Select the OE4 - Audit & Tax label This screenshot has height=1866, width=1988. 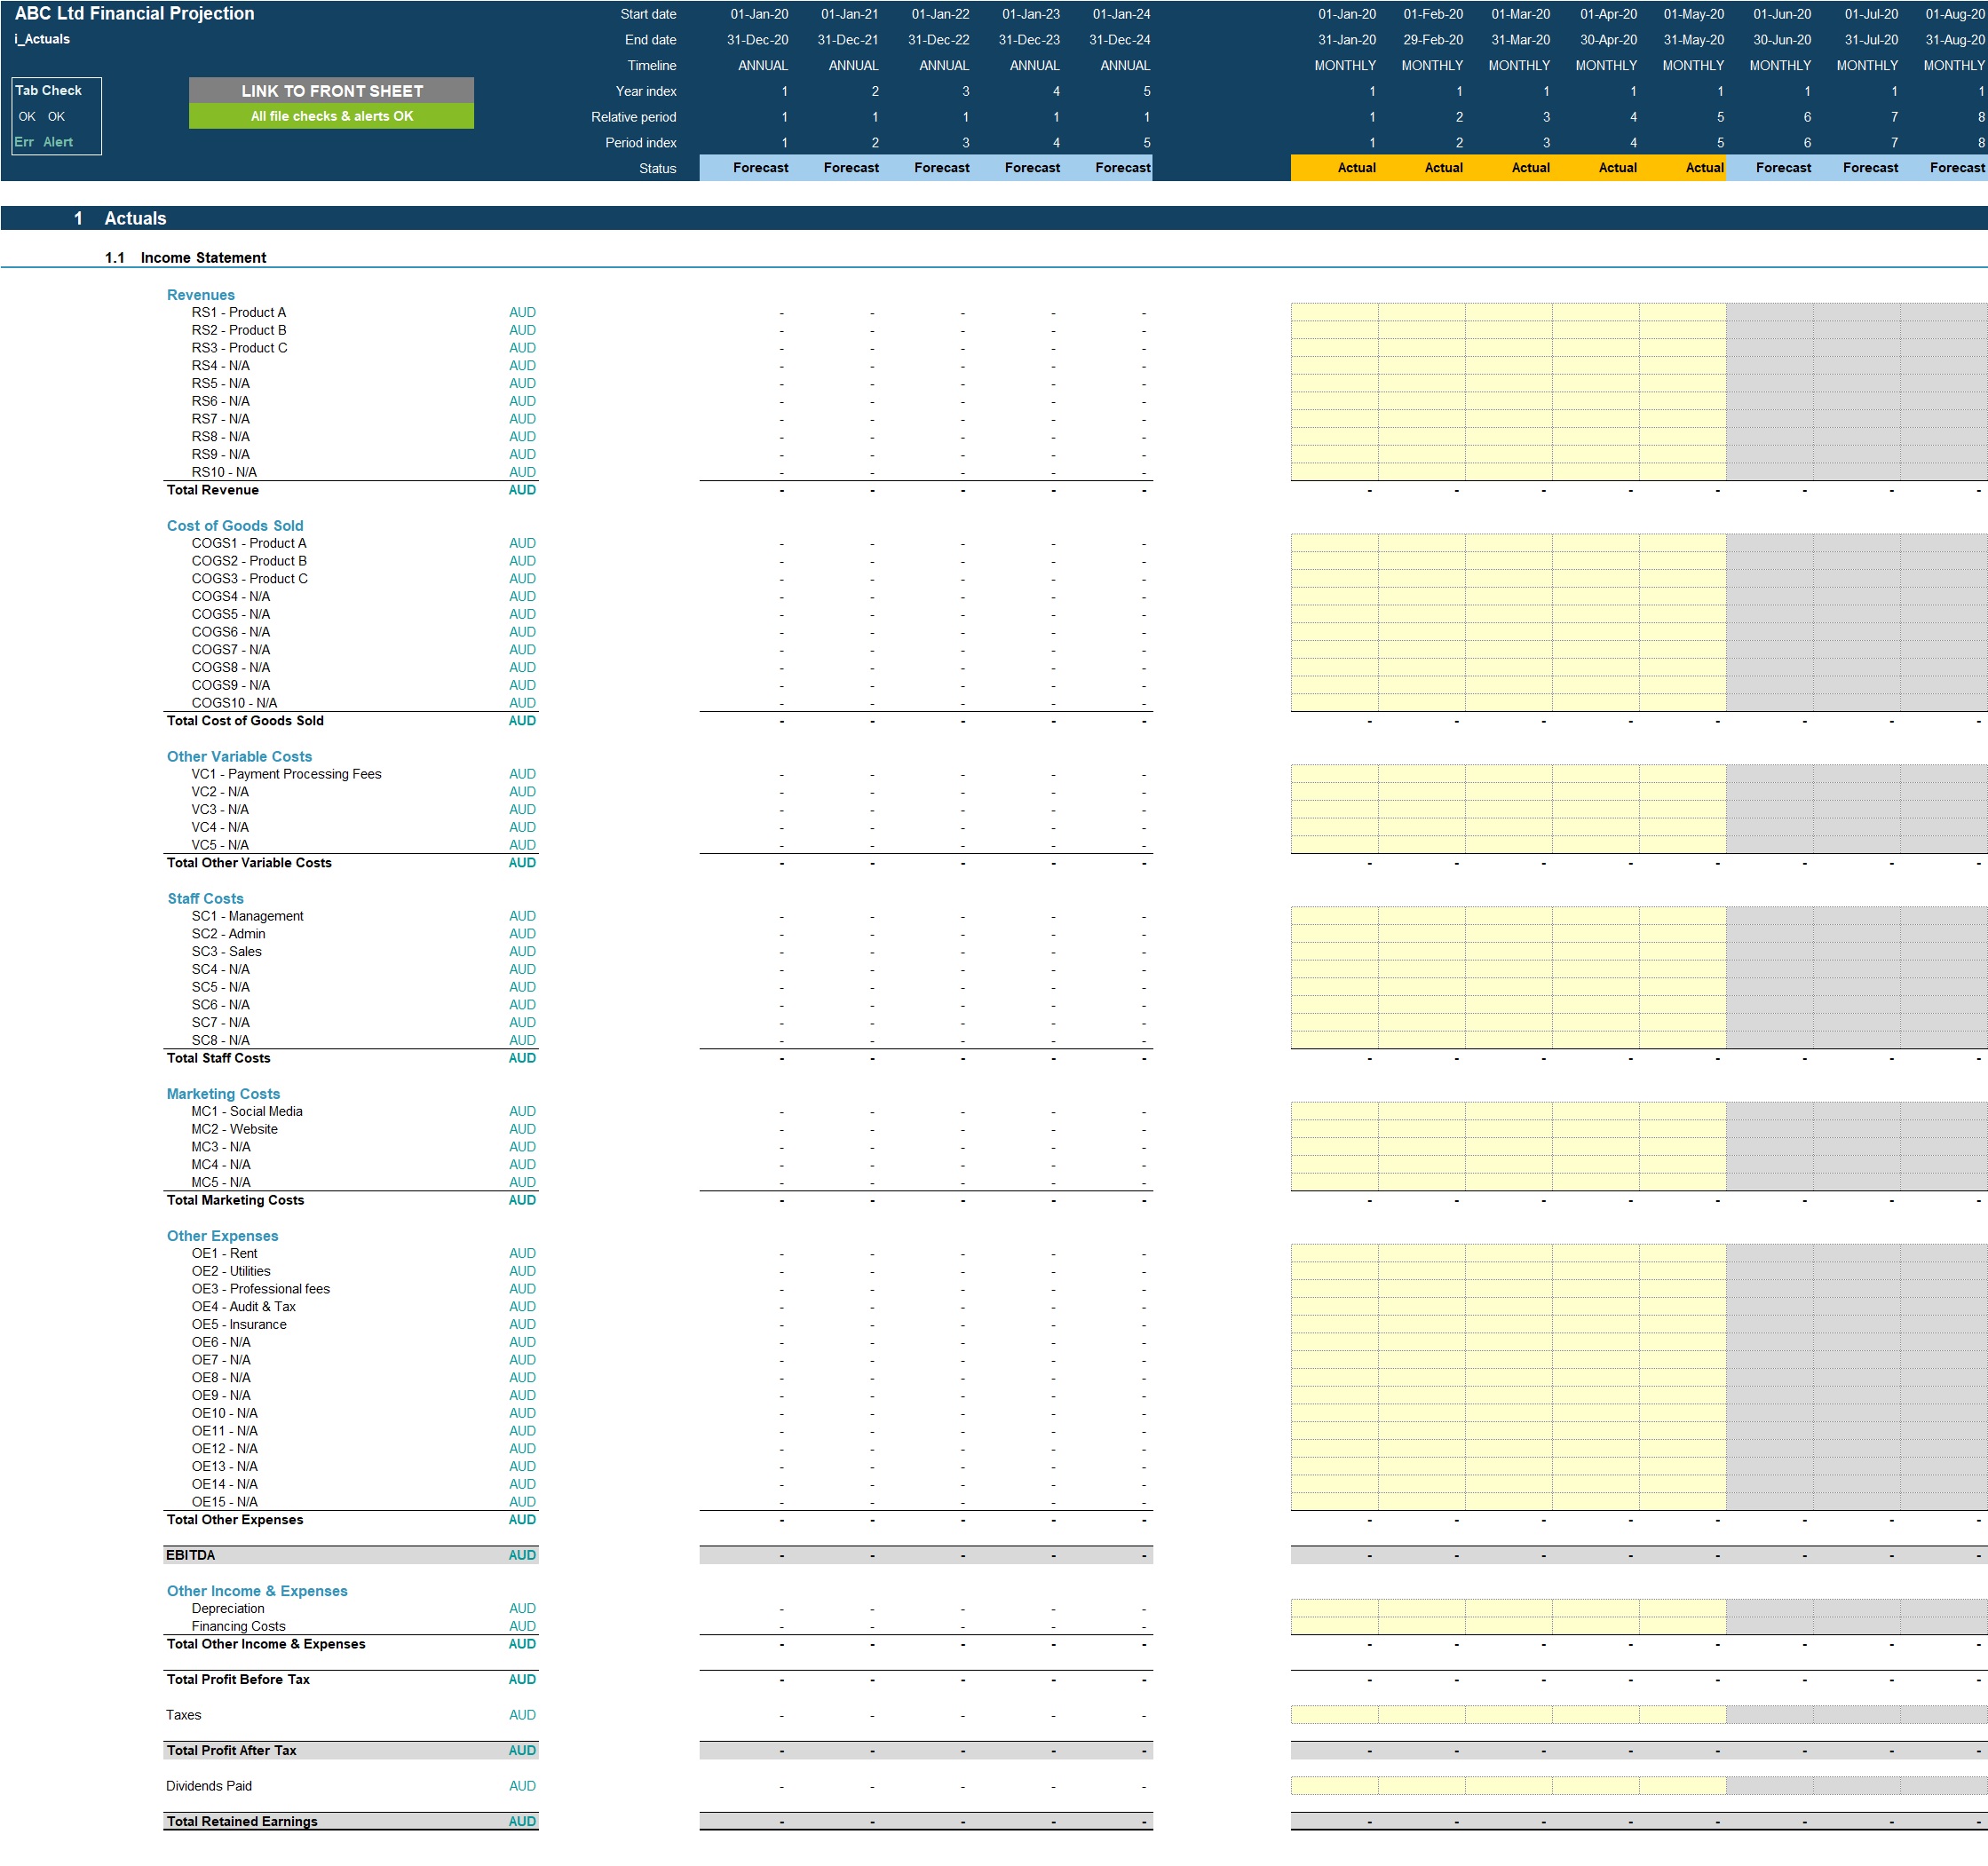pyautogui.click(x=243, y=1307)
